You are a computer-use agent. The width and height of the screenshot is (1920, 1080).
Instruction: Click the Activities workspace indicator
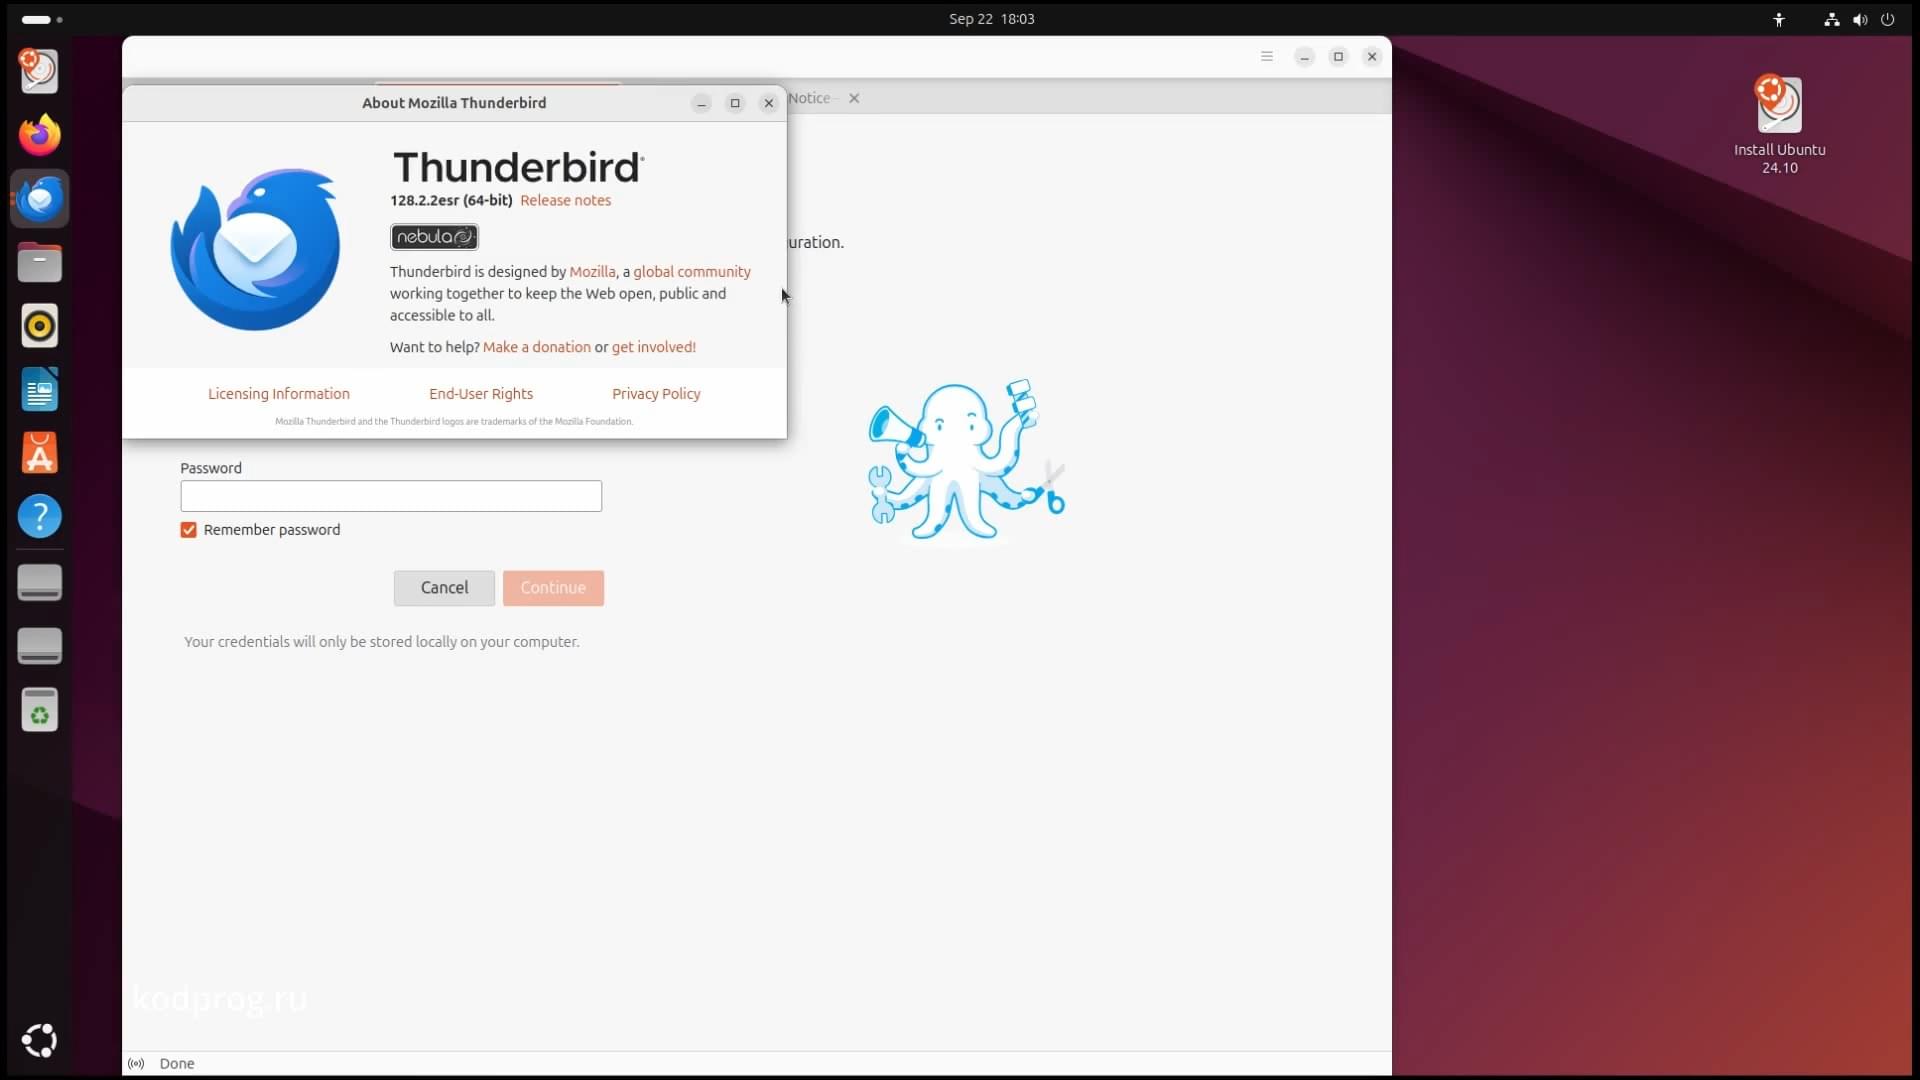42,19
